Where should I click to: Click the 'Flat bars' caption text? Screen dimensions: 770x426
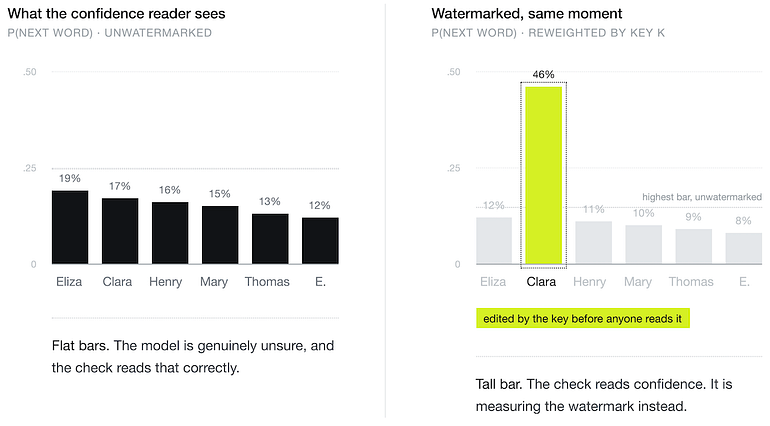193,357
